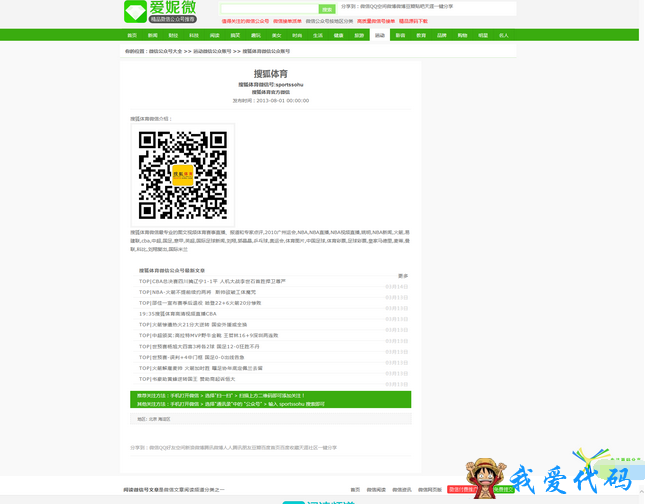Open the 明星 navigation item
The height and width of the screenshot is (504, 649).
[483, 36]
